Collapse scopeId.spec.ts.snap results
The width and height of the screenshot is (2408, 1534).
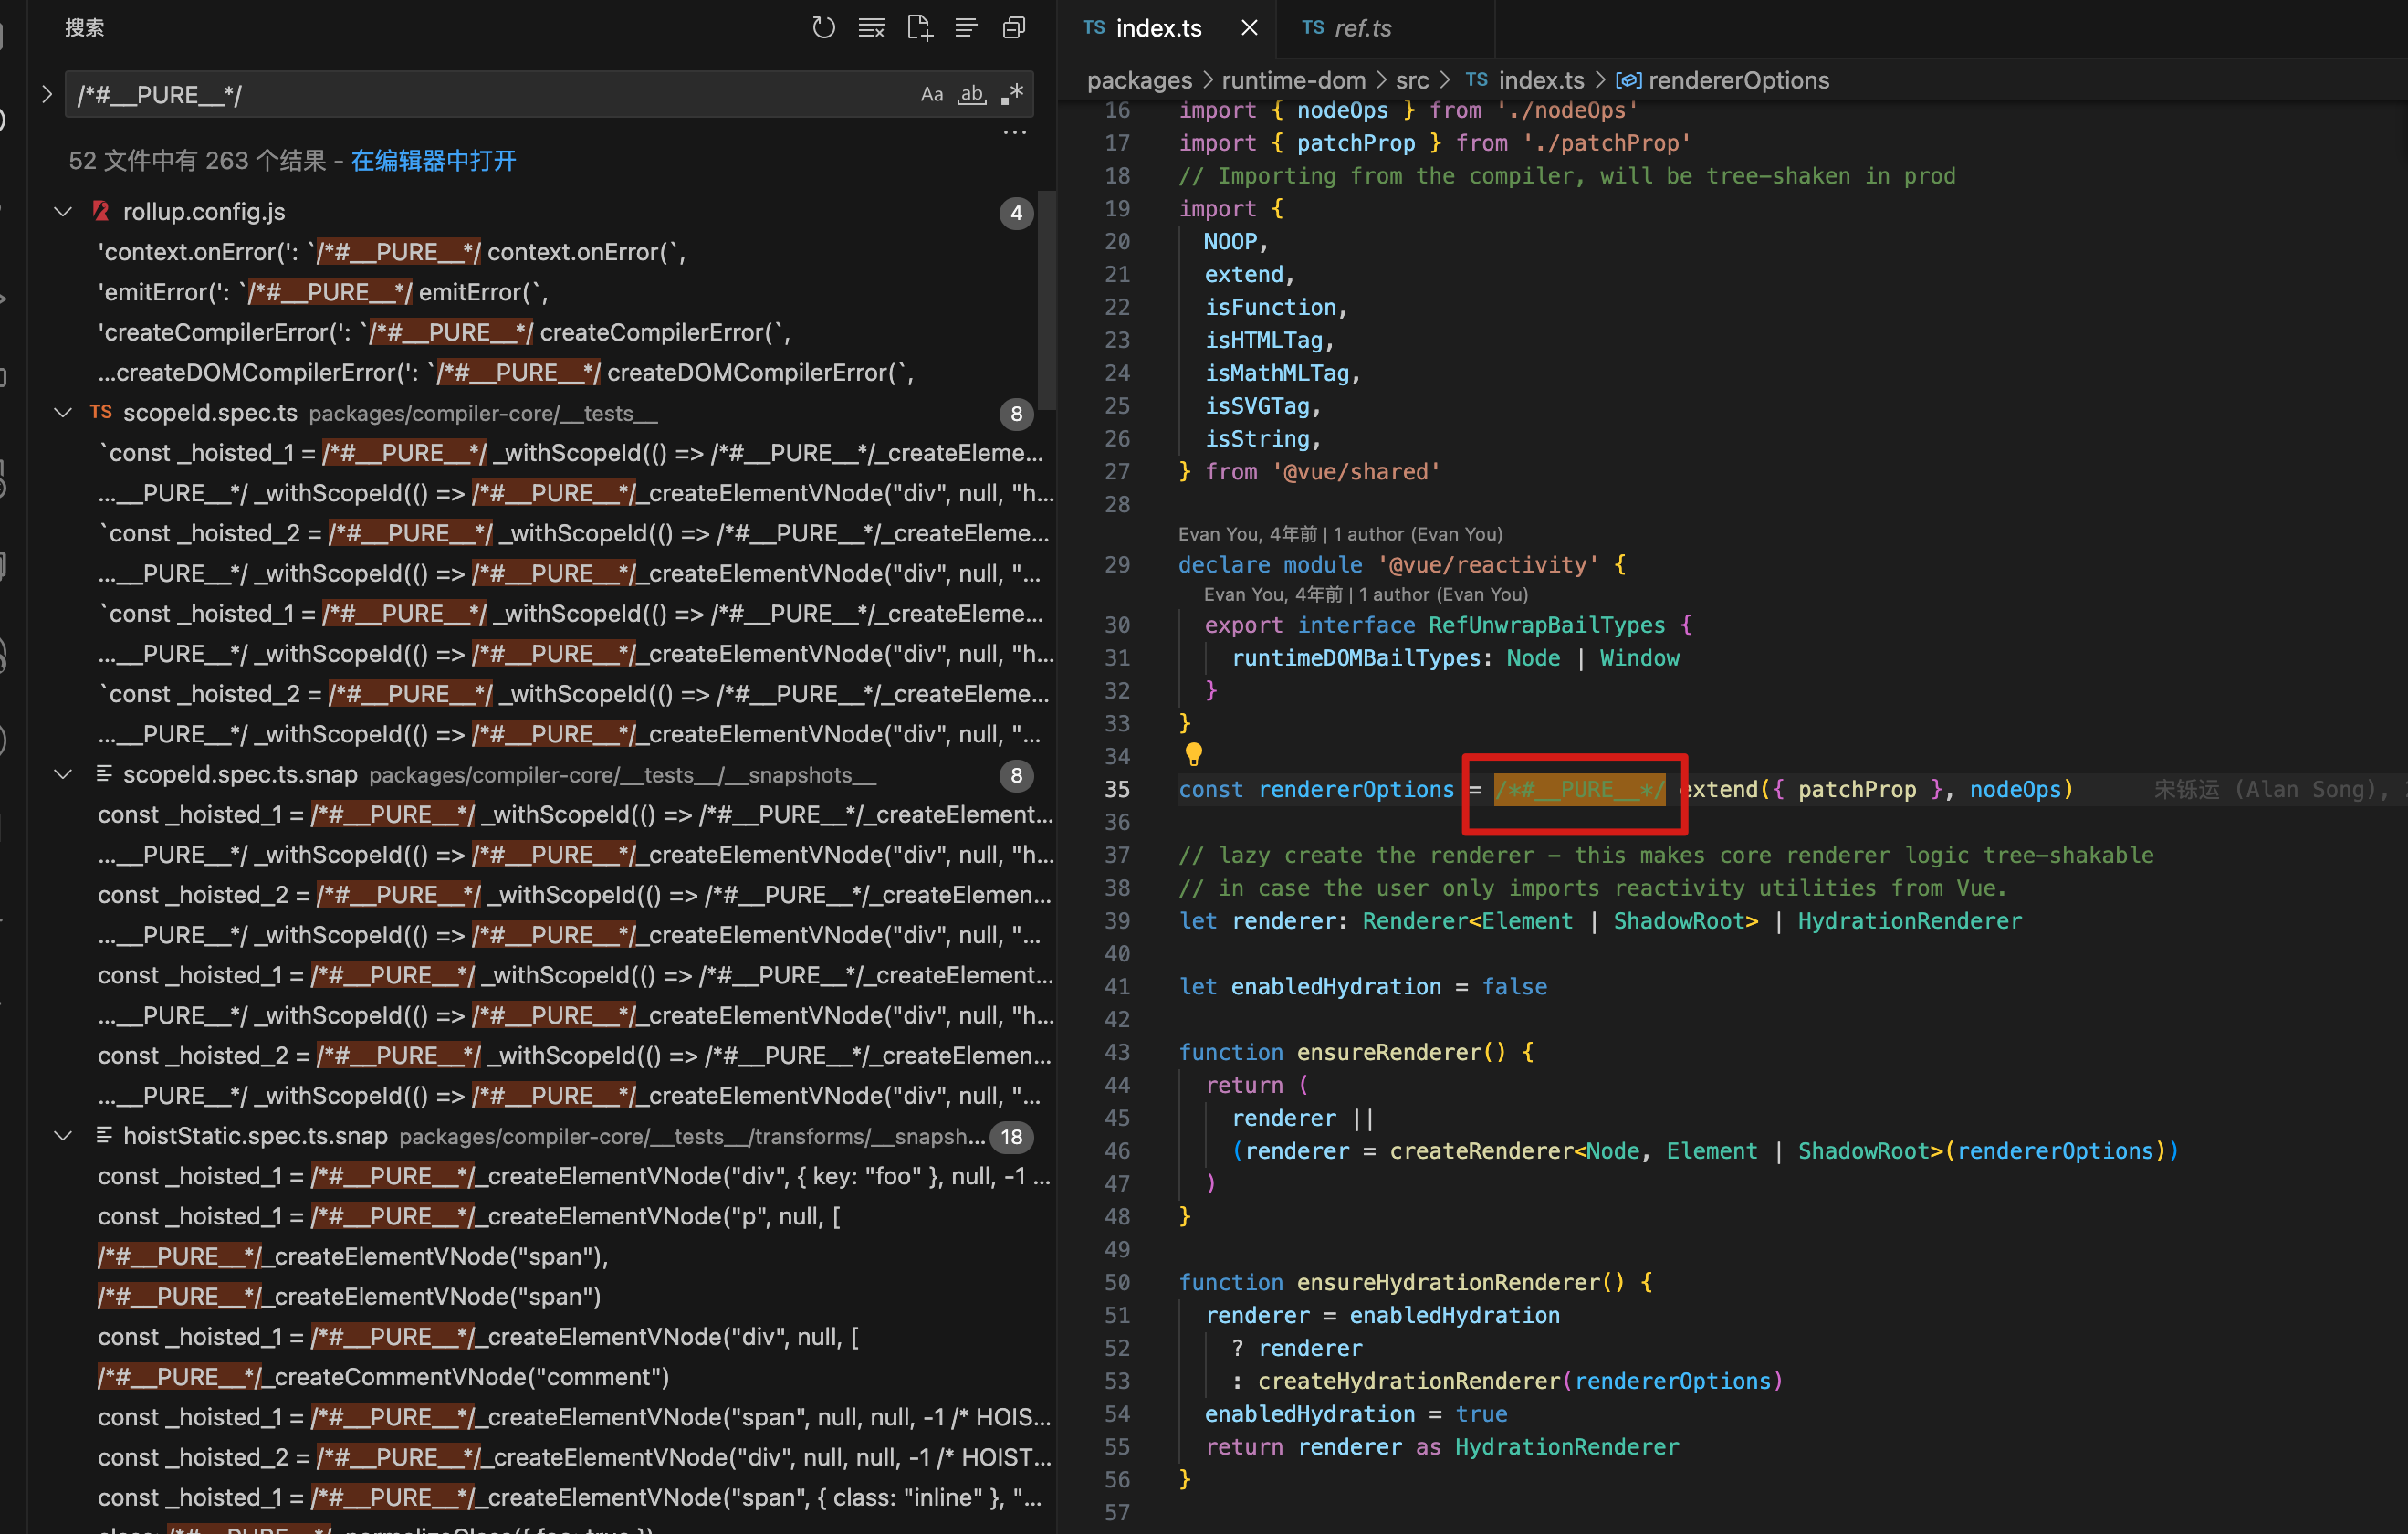[63, 775]
